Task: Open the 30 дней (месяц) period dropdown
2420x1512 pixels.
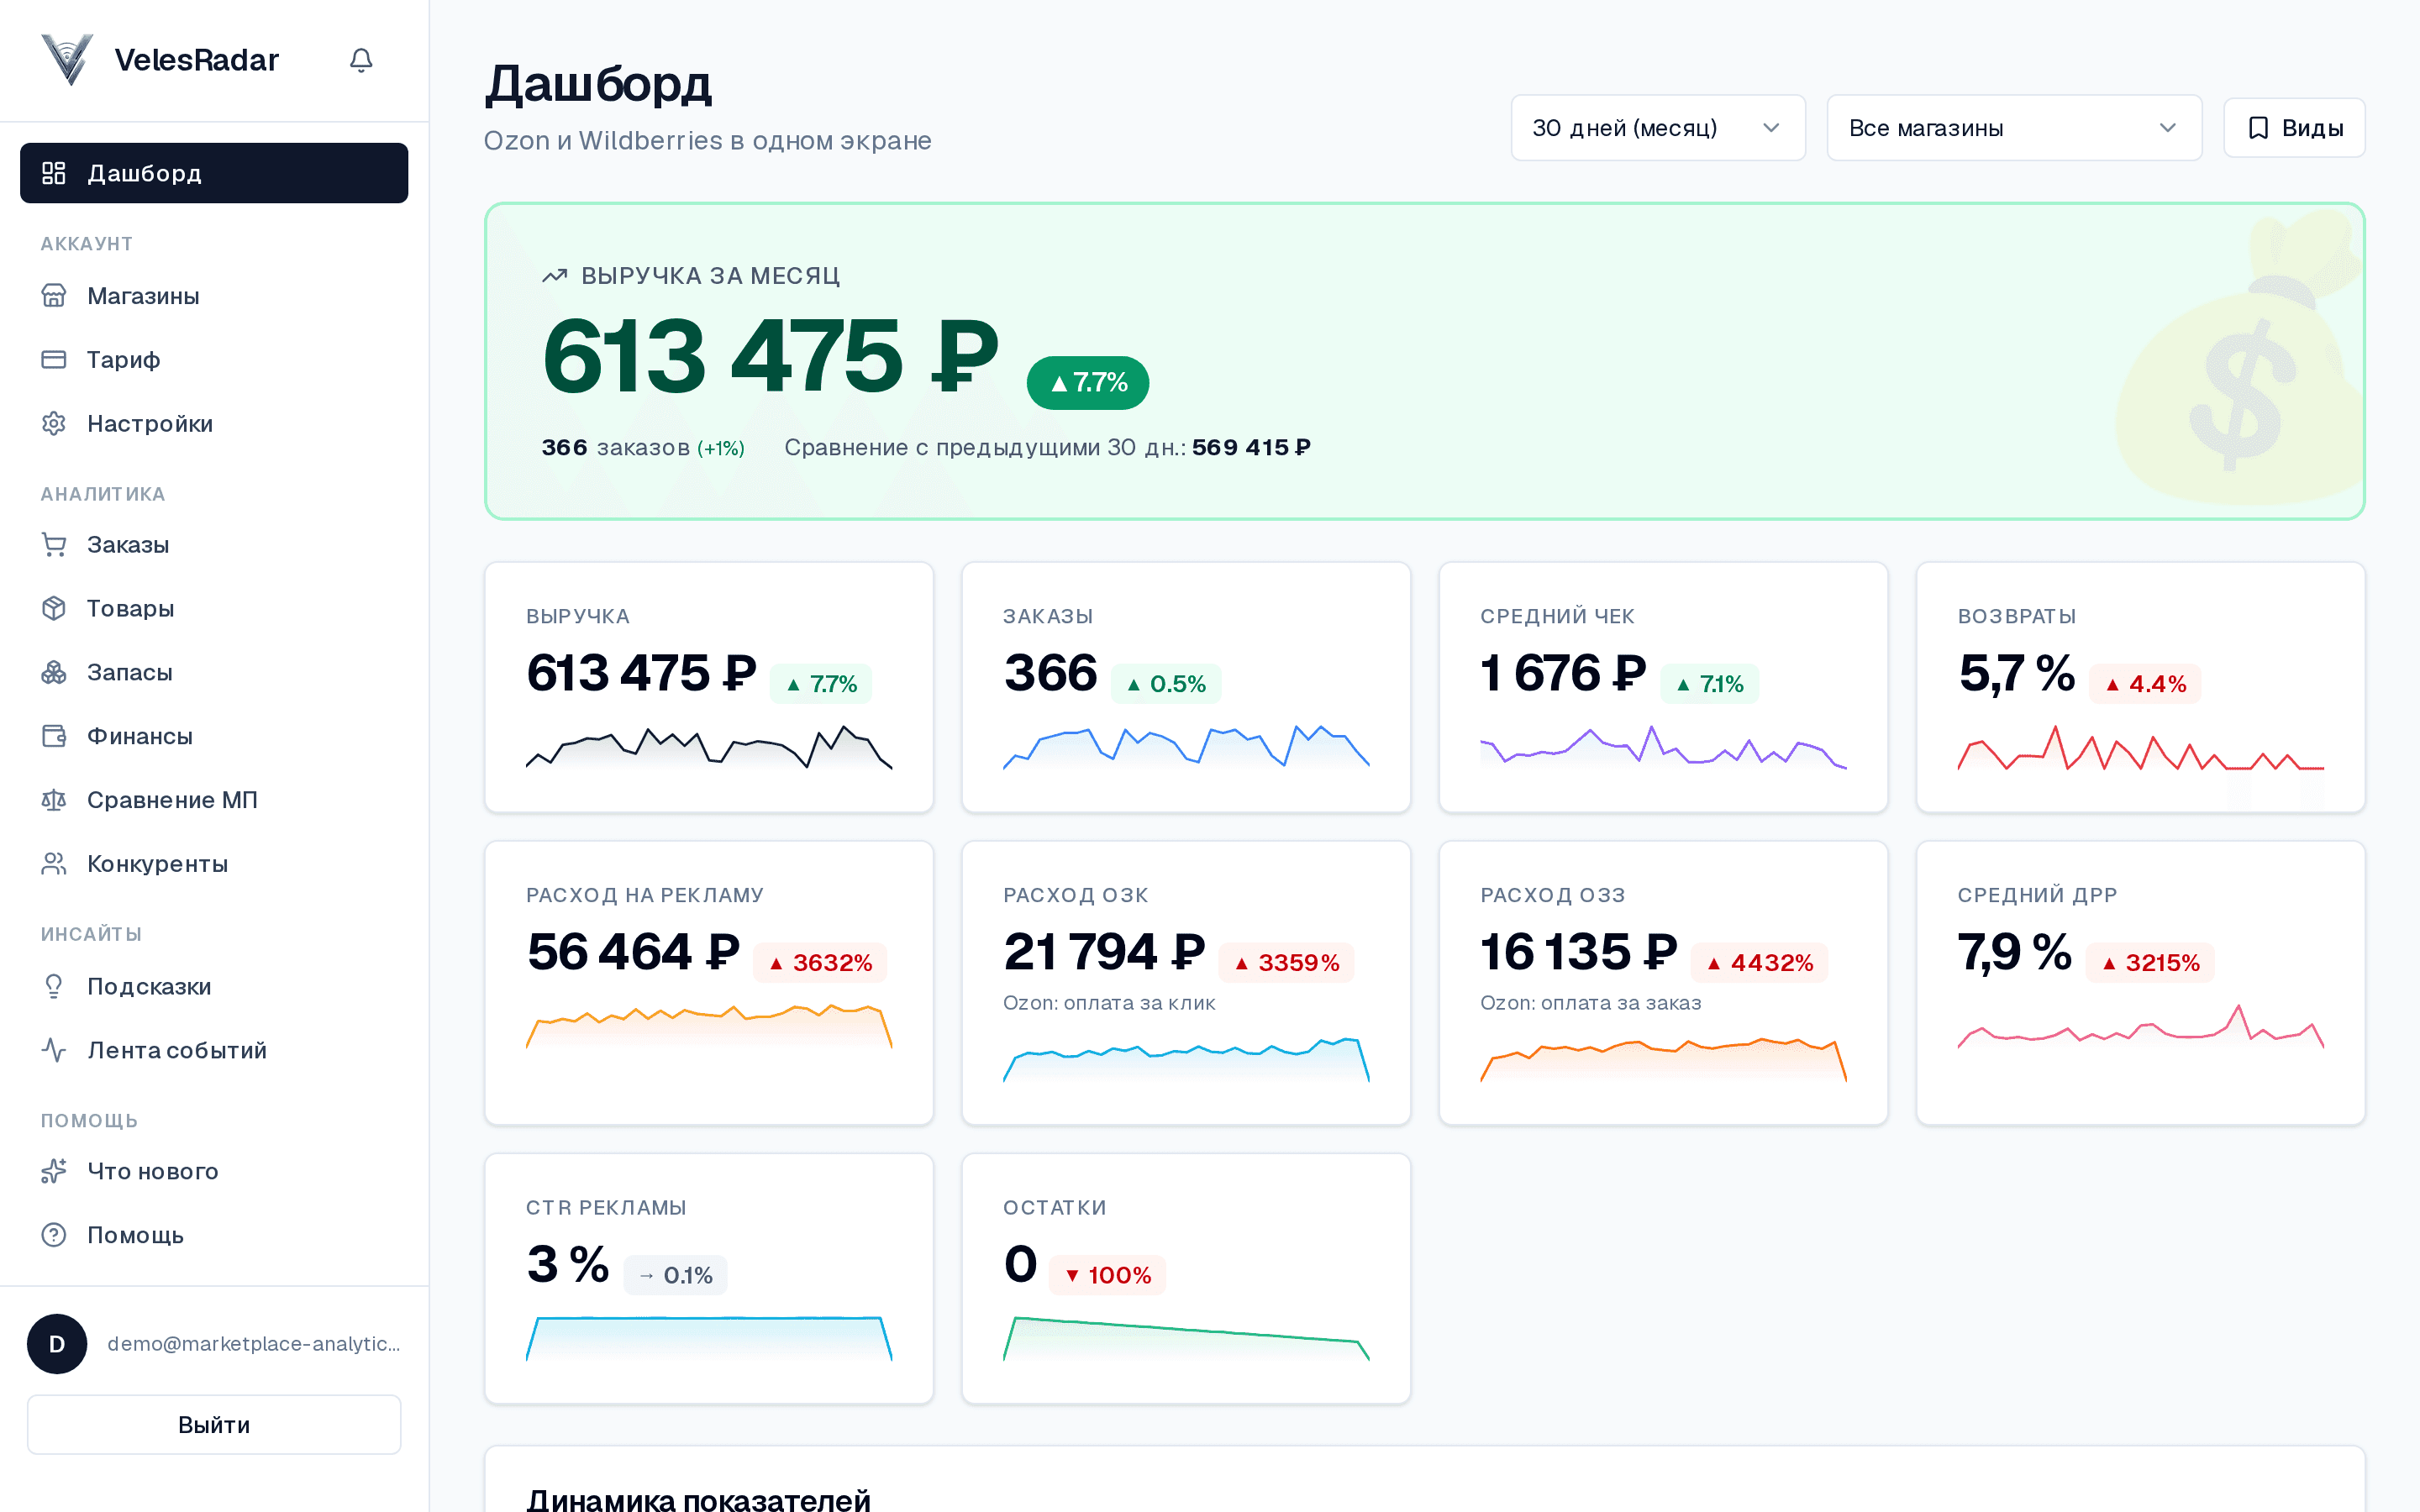Action: click(1658, 128)
